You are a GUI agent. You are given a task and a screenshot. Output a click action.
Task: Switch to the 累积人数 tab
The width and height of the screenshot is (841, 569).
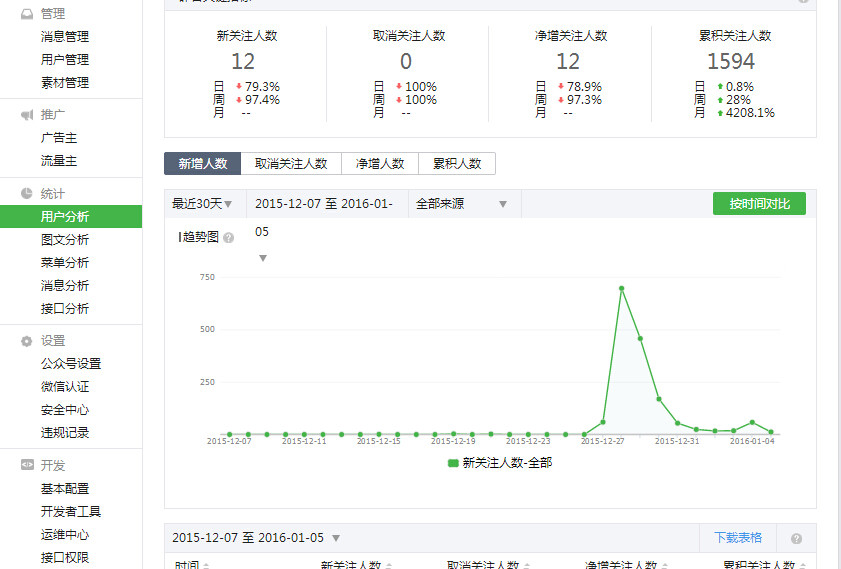pos(457,164)
